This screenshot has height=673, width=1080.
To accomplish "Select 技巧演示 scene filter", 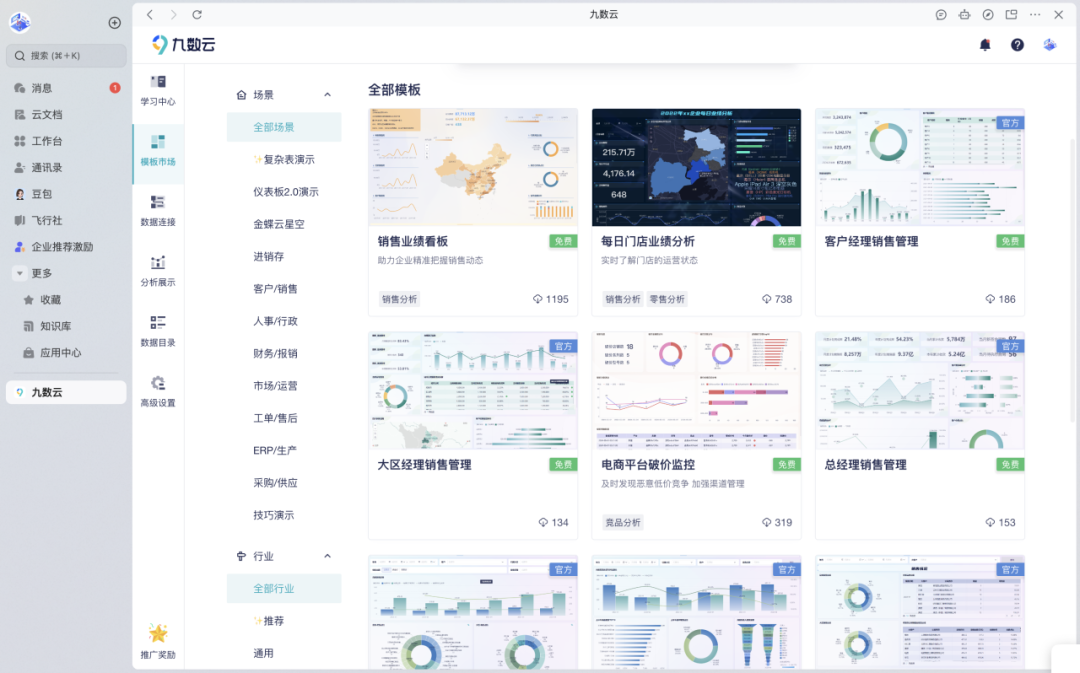I will [284, 516].
